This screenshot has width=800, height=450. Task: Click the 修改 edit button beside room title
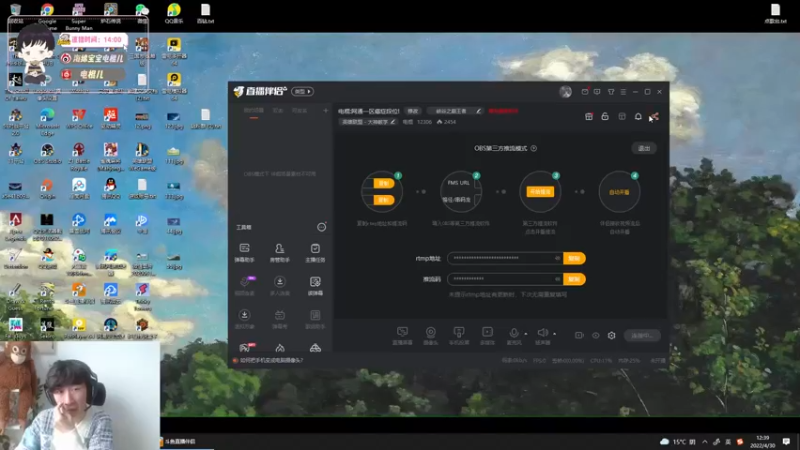413,111
